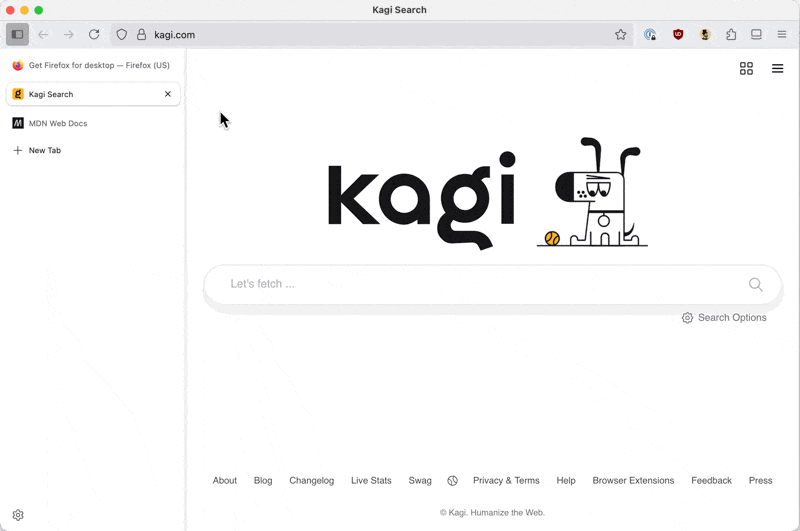Open a New Tab from sidebar

(x=93, y=150)
